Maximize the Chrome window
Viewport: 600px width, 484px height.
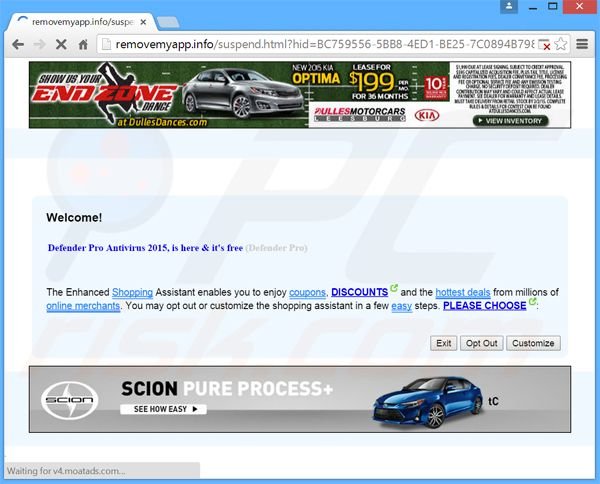(553, 7)
